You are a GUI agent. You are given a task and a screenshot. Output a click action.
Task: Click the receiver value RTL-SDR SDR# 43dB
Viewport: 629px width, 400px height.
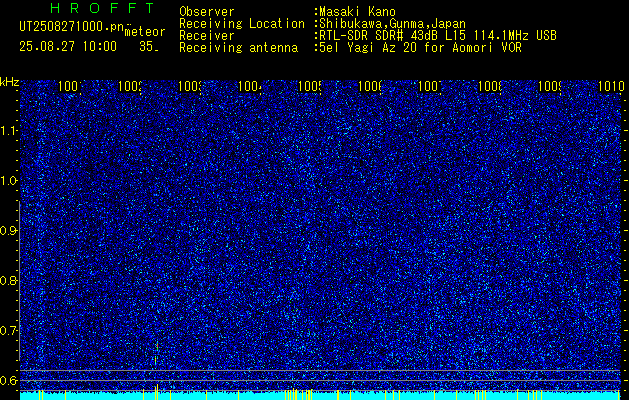pos(380,36)
